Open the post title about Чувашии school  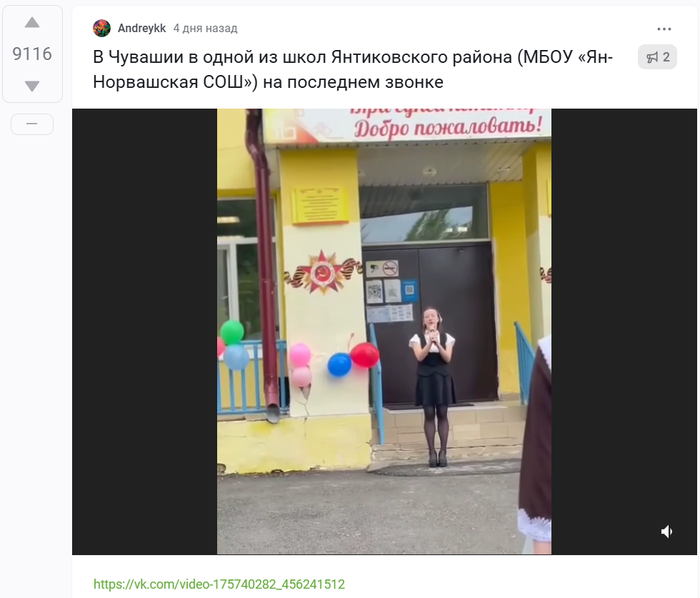pyautogui.click(x=353, y=70)
